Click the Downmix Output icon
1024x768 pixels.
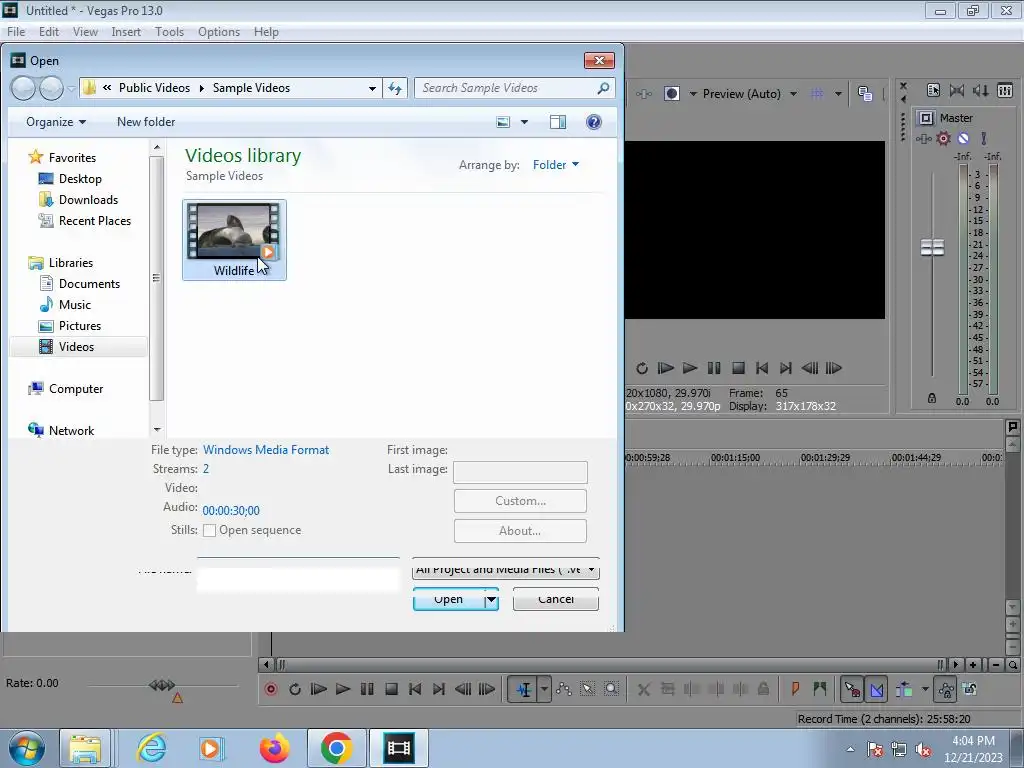(x=957, y=91)
